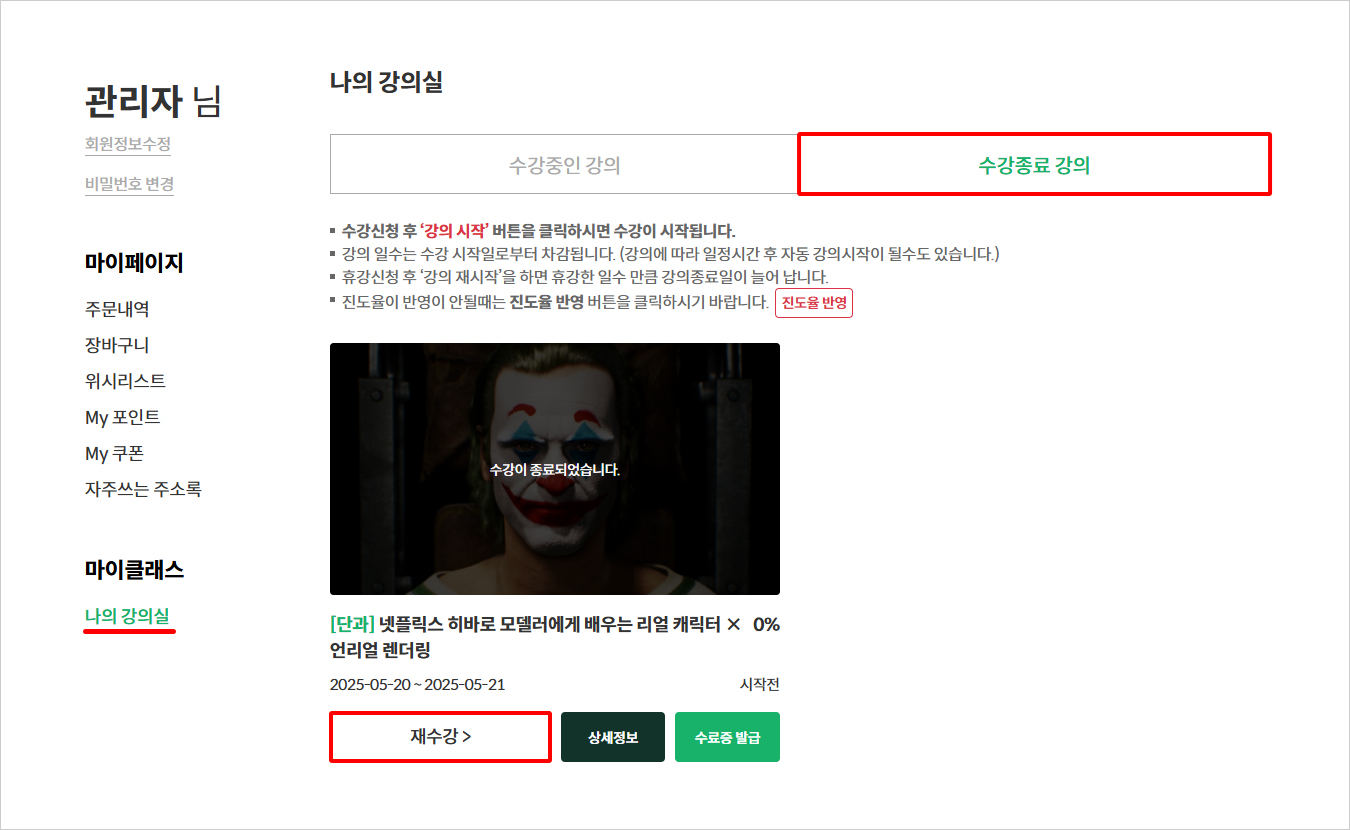Go to 주문내역 in the sidebar
This screenshot has height=830, width=1350.
[x=117, y=309]
